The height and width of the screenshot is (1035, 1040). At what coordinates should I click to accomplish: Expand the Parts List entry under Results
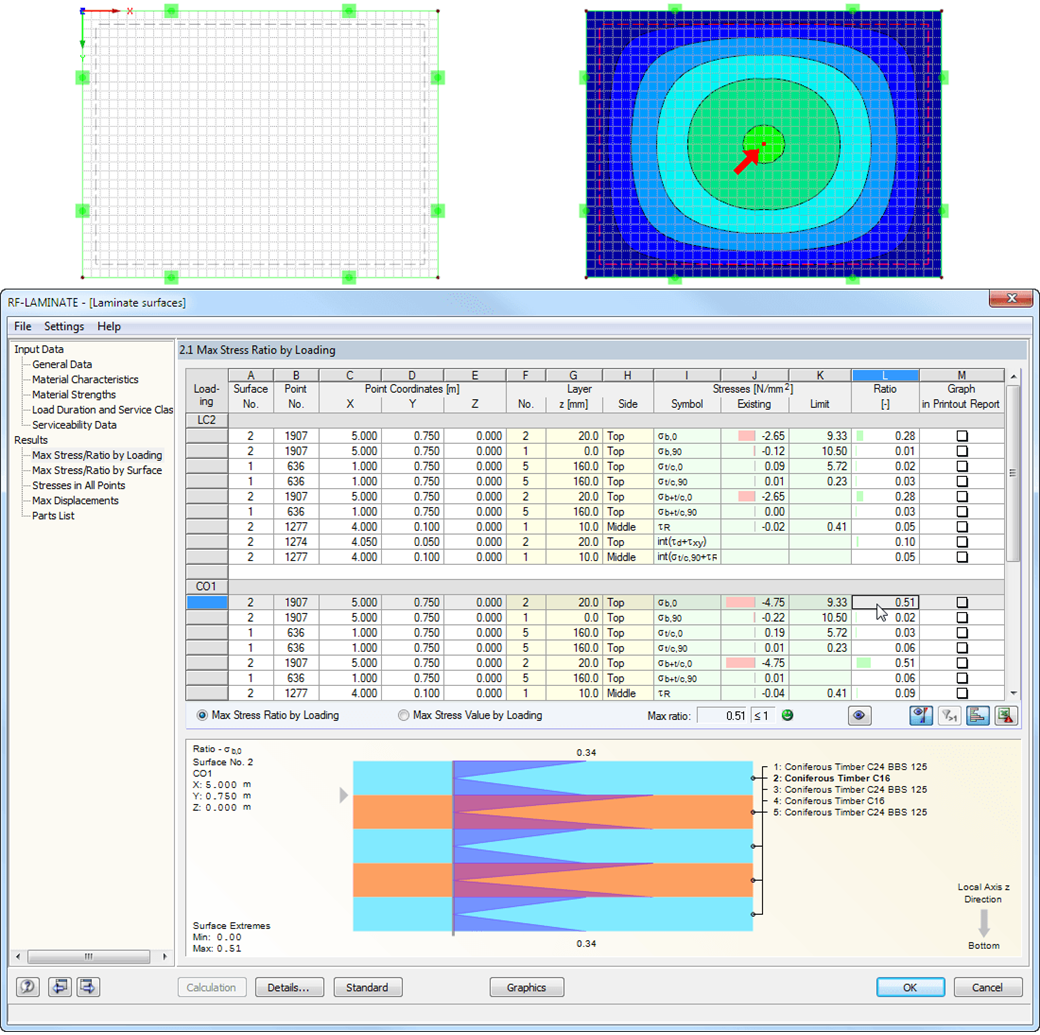click(55, 515)
